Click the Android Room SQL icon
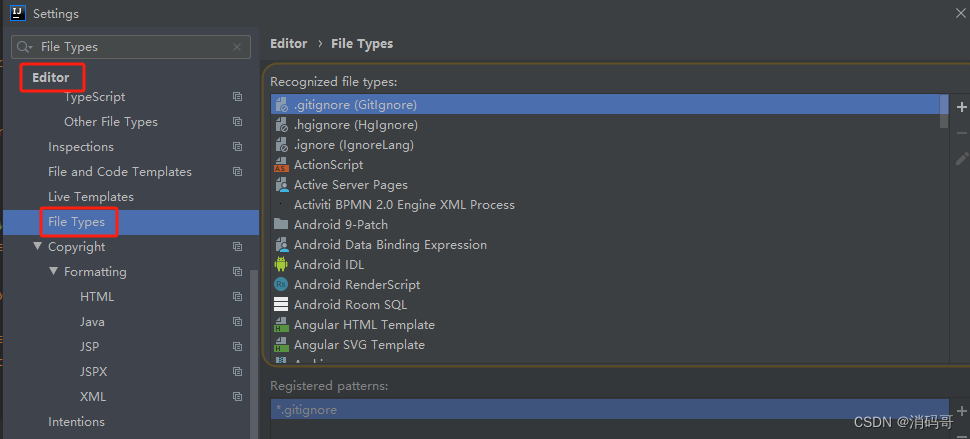Image resolution: width=970 pixels, height=439 pixels. [x=281, y=305]
